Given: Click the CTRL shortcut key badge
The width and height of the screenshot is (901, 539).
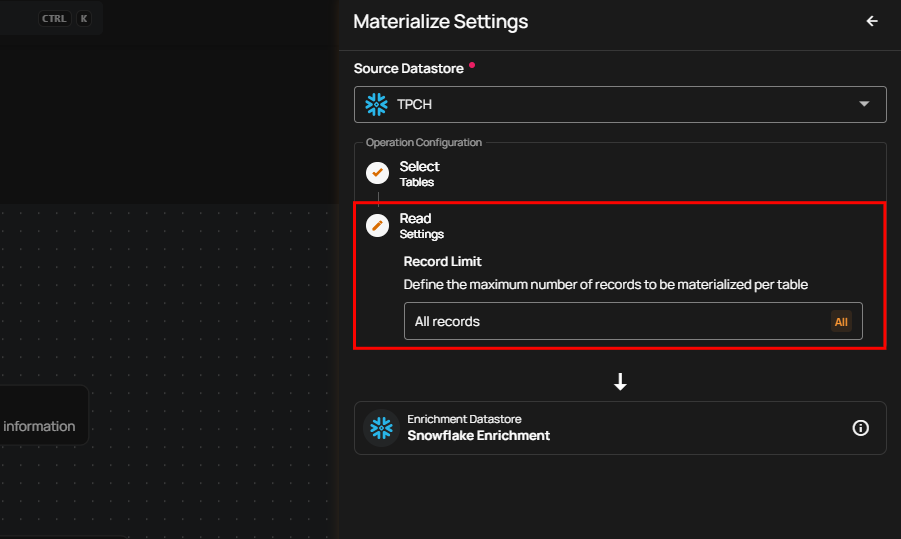Looking at the screenshot, I should click(54, 18).
